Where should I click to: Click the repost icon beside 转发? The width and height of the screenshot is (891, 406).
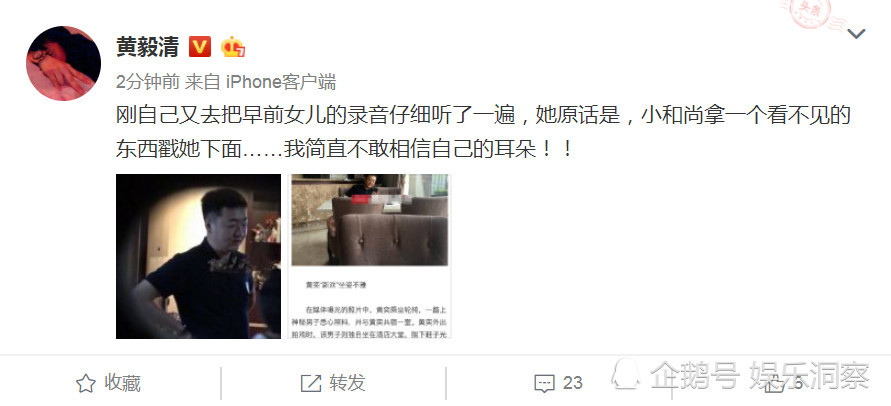(311, 384)
